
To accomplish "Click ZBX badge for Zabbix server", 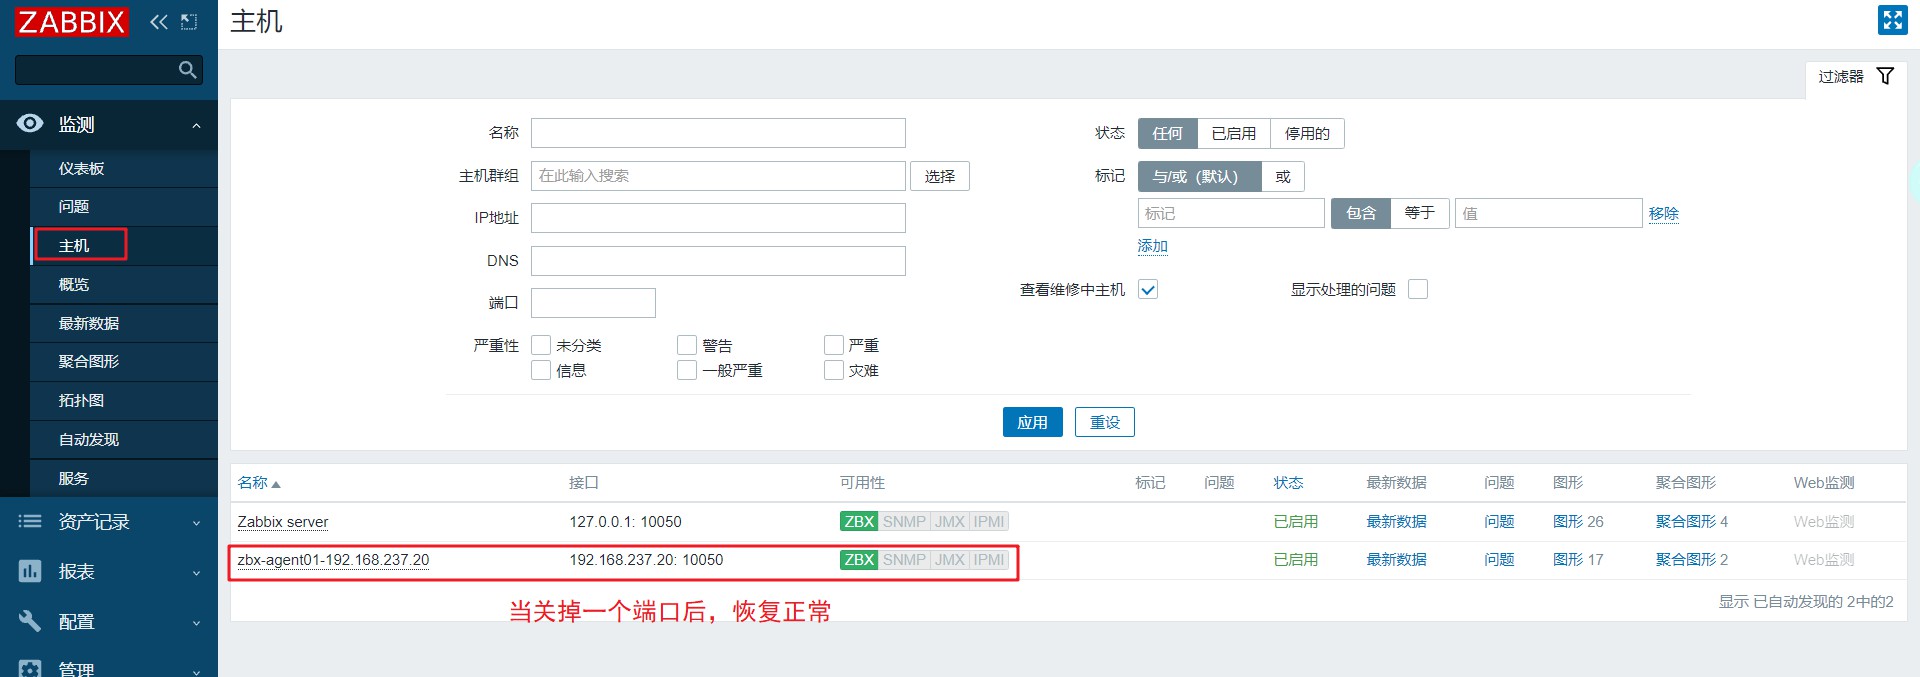I will (x=859, y=522).
